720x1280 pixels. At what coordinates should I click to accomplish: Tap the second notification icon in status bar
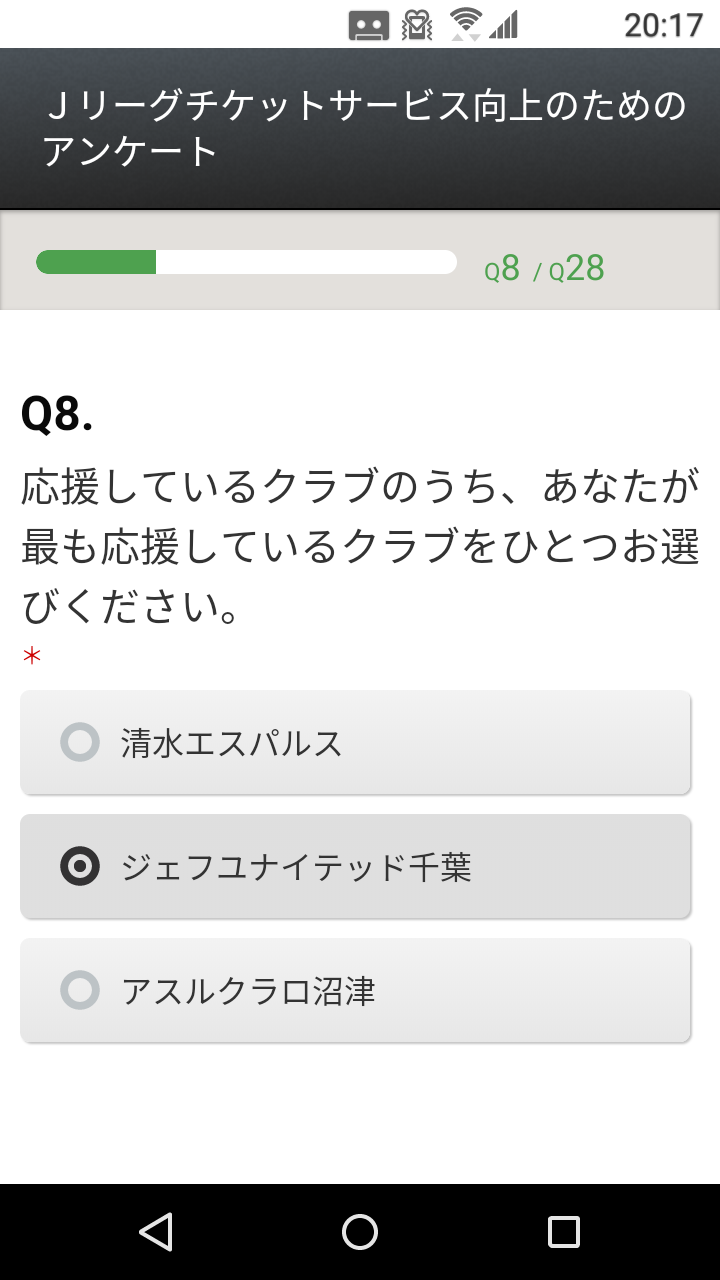coord(416,24)
